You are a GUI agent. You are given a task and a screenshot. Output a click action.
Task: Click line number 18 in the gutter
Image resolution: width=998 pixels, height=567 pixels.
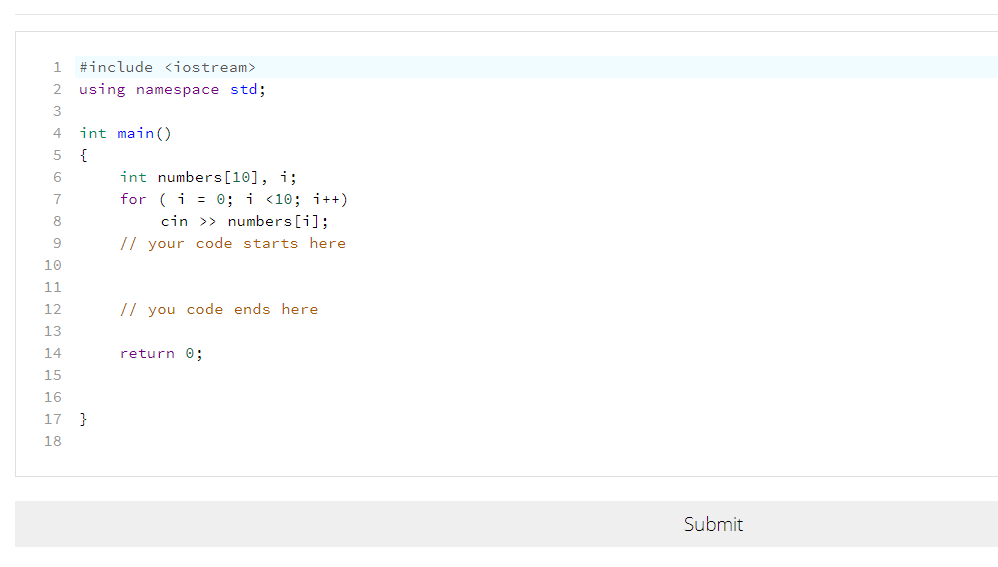pyautogui.click(x=53, y=442)
